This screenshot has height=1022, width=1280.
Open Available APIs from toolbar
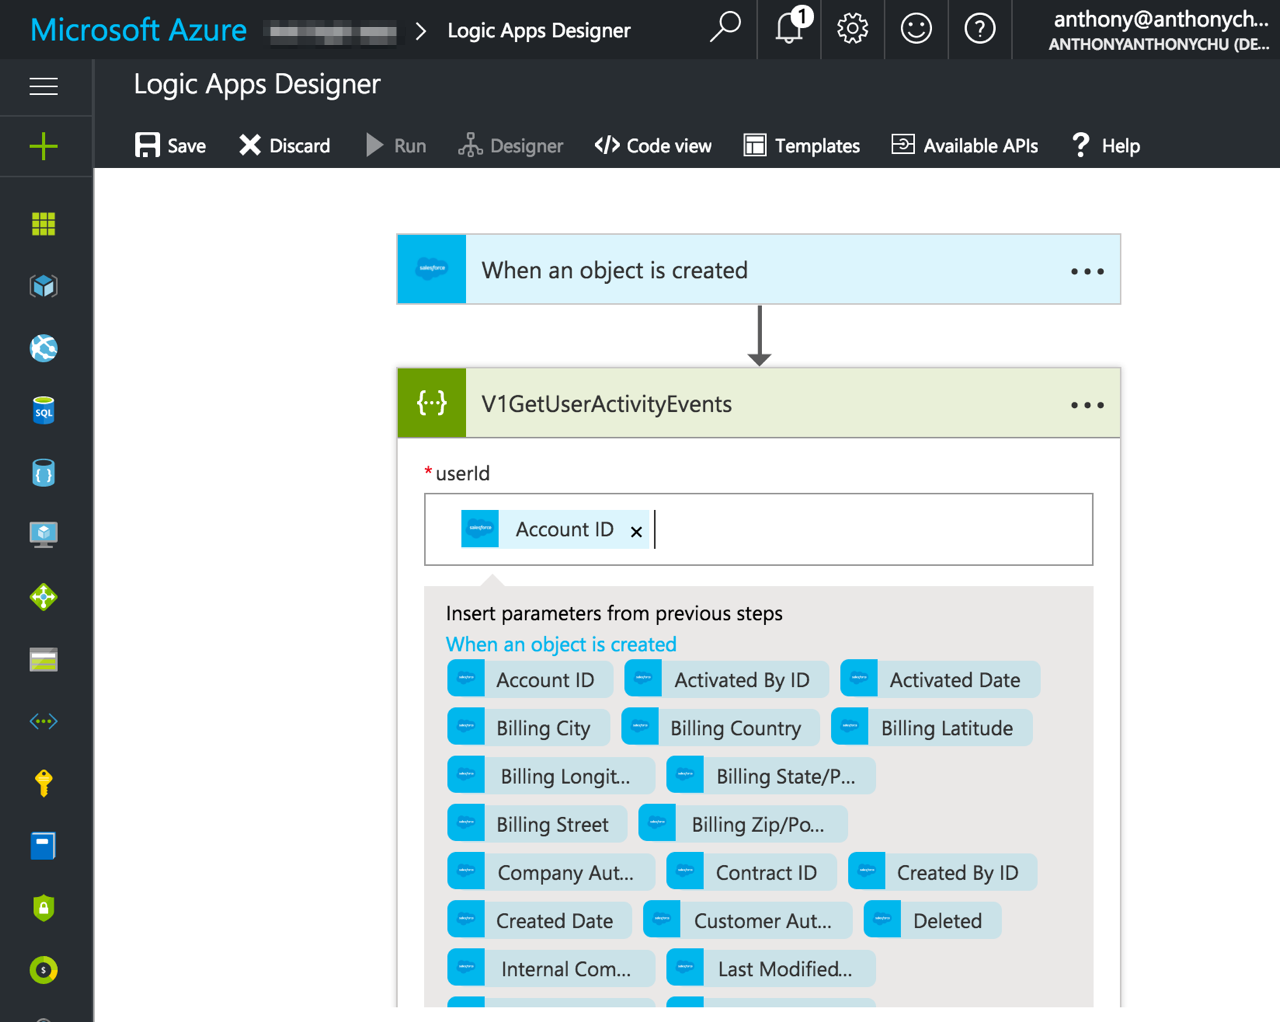tap(965, 145)
